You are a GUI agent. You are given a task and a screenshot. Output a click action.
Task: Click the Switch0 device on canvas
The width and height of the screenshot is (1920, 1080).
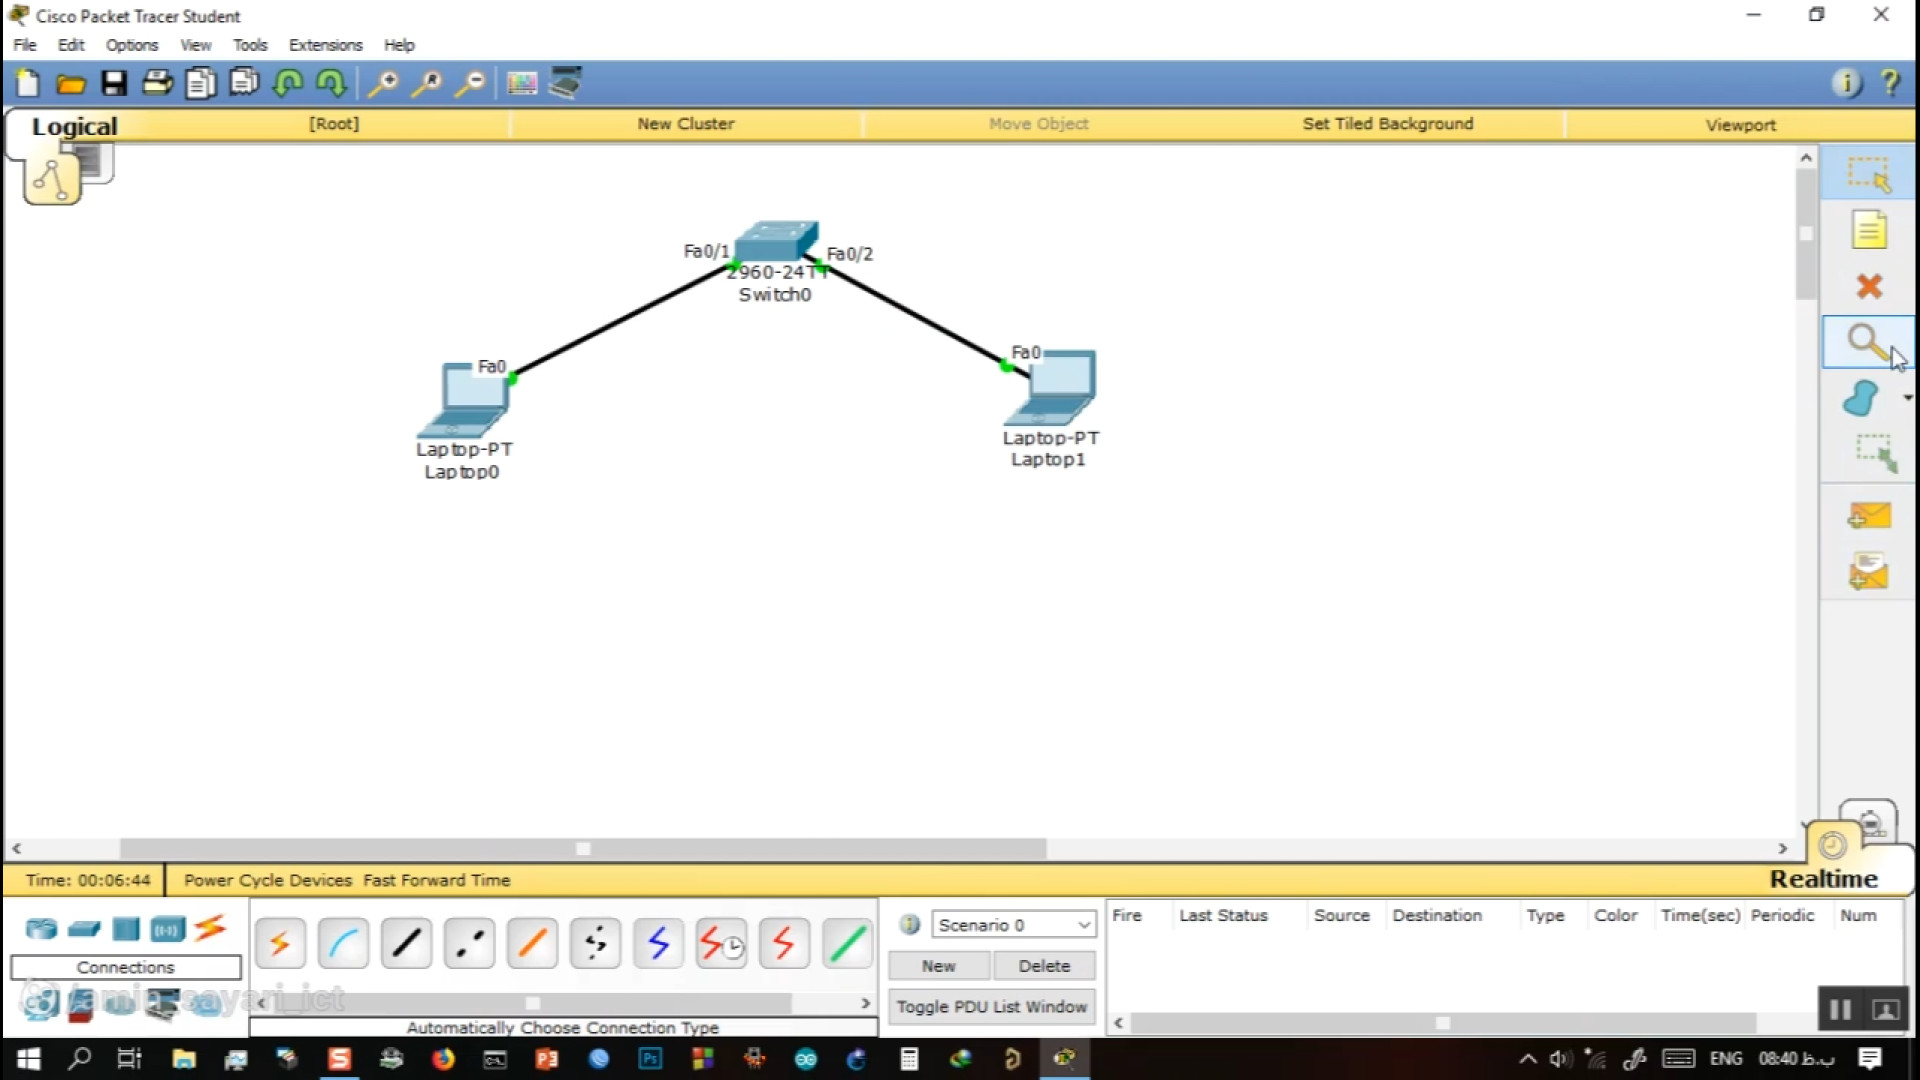(777, 241)
